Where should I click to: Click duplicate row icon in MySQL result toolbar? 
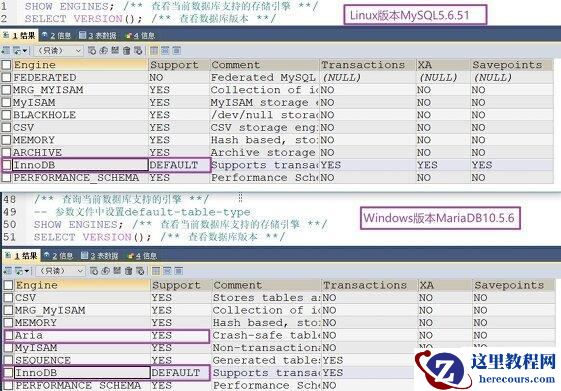[103, 50]
